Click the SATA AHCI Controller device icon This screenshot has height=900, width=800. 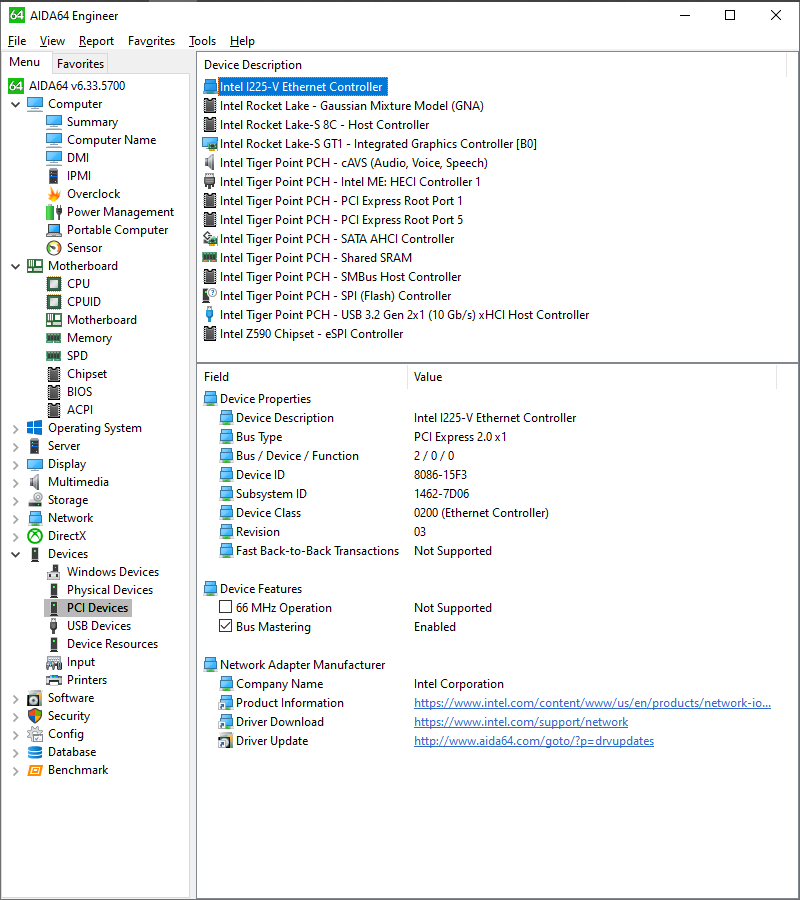(210, 239)
